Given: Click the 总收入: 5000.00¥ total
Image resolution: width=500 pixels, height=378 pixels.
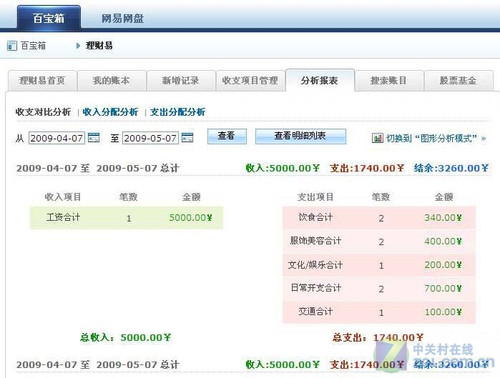Looking at the screenshot, I should (125, 337).
